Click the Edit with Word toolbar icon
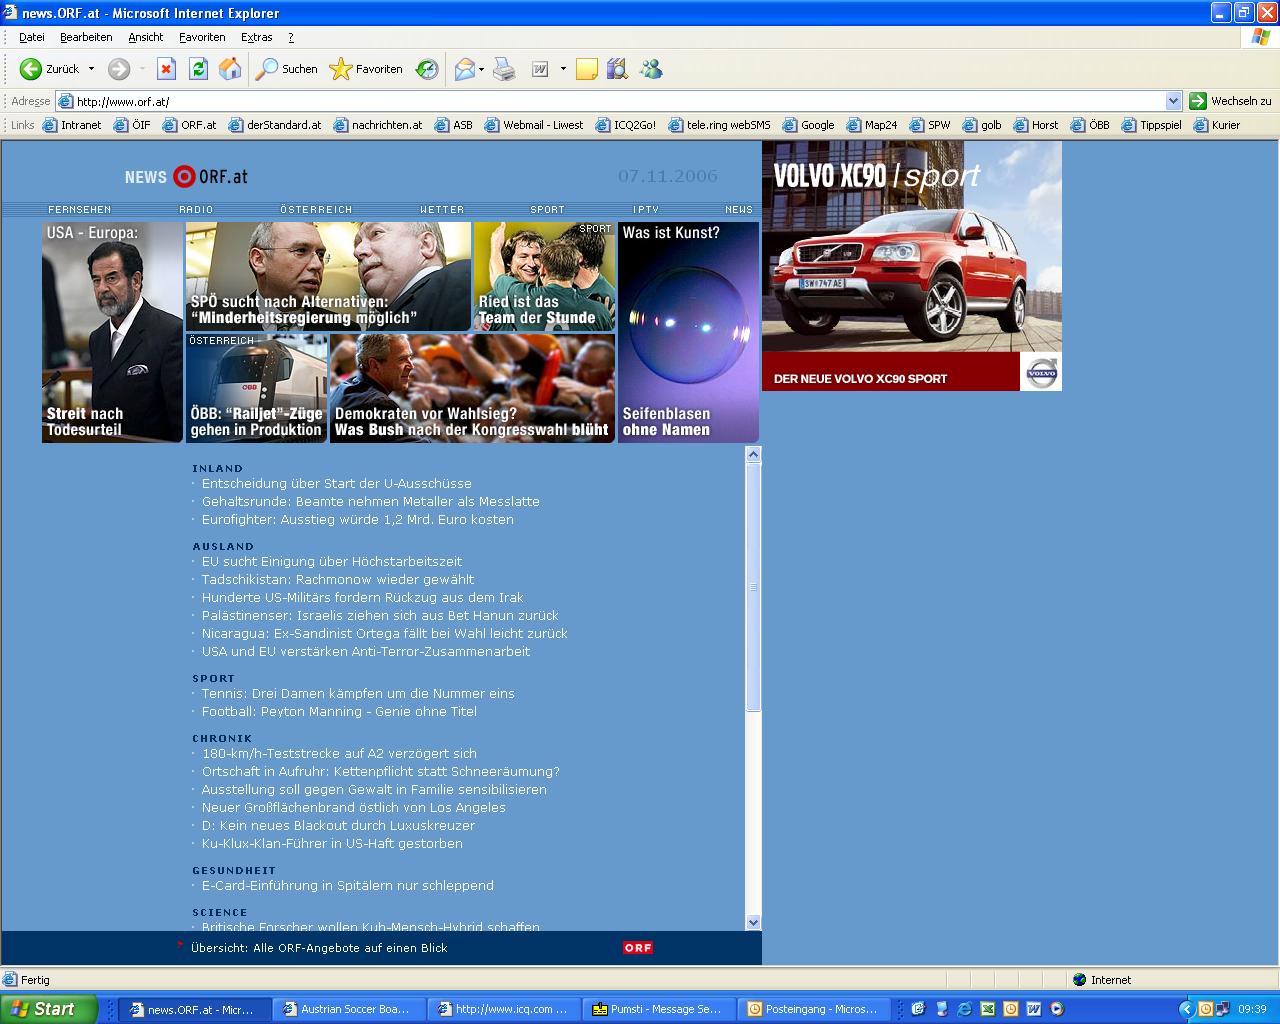The height and width of the screenshot is (1024, 1280). (x=540, y=69)
